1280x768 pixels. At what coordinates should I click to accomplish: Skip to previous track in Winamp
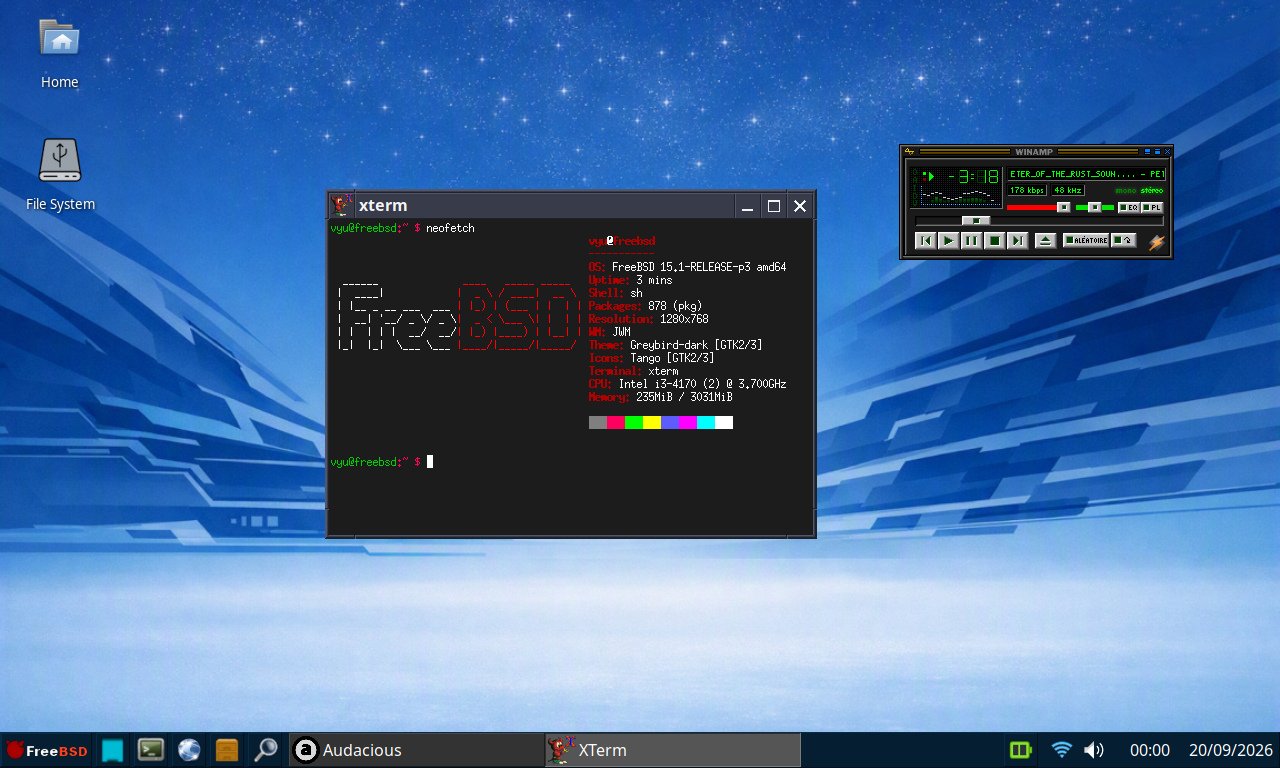(925, 240)
